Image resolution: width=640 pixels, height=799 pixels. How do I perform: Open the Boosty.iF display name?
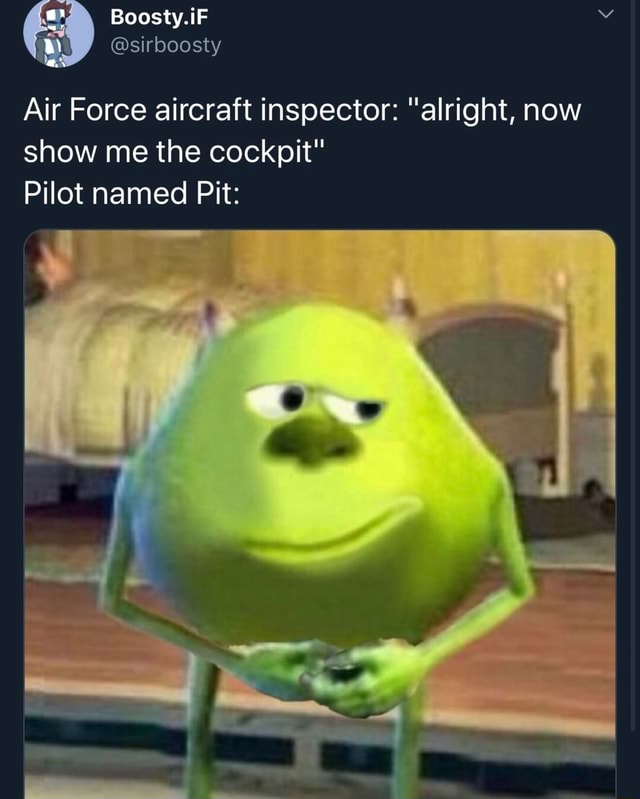tap(159, 16)
